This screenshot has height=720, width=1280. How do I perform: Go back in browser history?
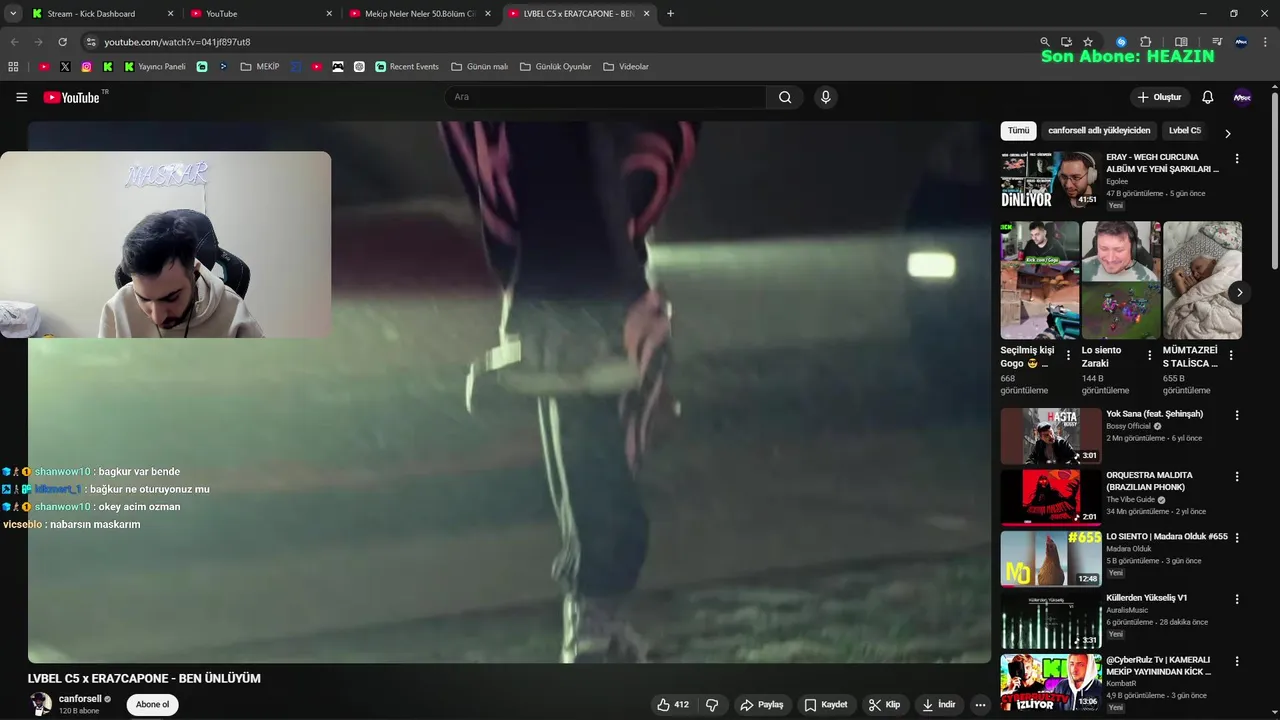(14, 42)
